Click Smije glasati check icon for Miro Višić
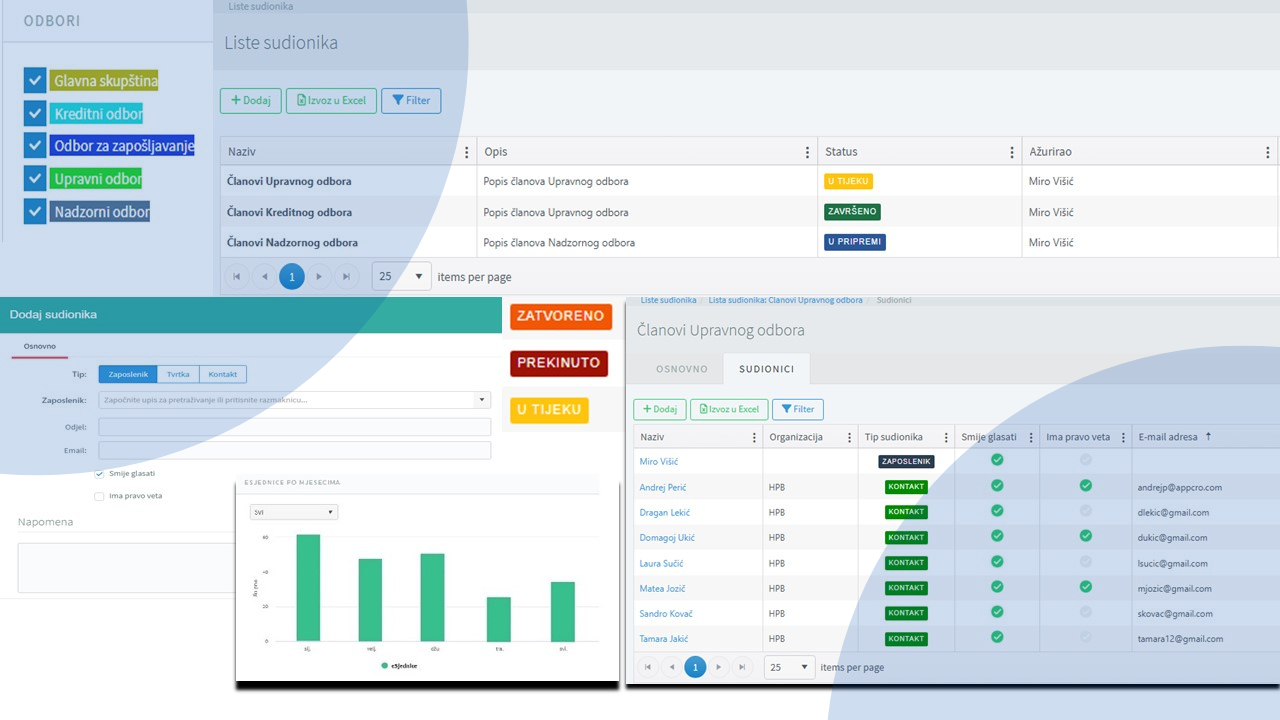The height and width of the screenshot is (720, 1280). (x=997, y=460)
